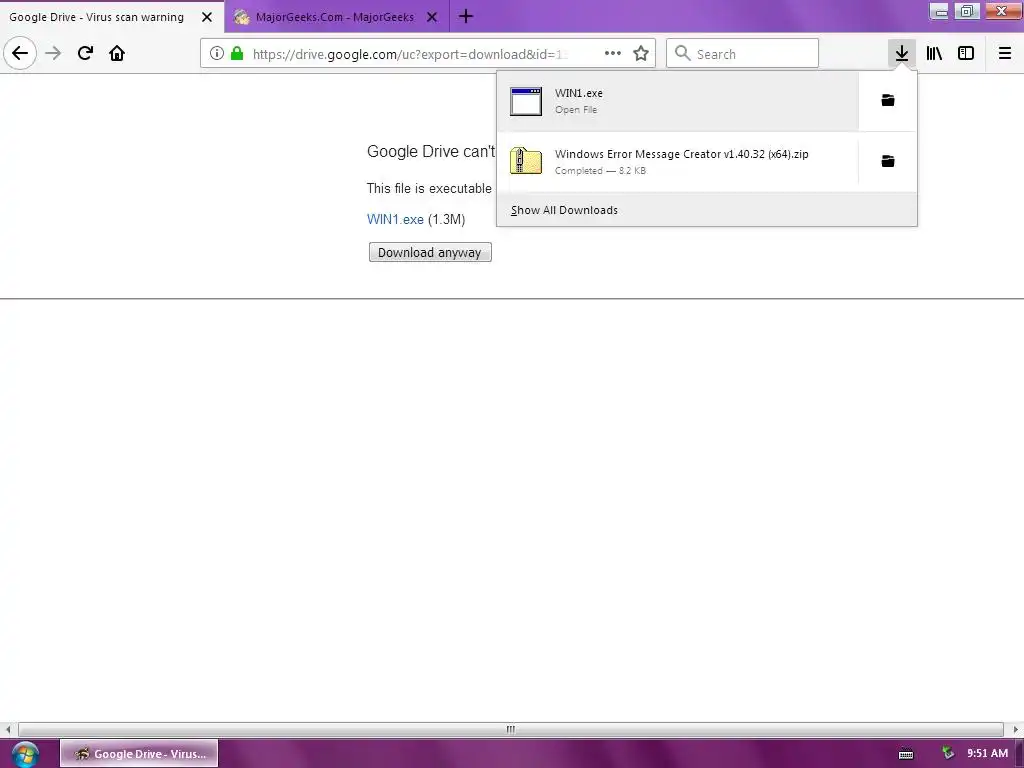The width and height of the screenshot is (1024, 768).
Task: Show site information icon in address bar
Action: pos(217,54)
